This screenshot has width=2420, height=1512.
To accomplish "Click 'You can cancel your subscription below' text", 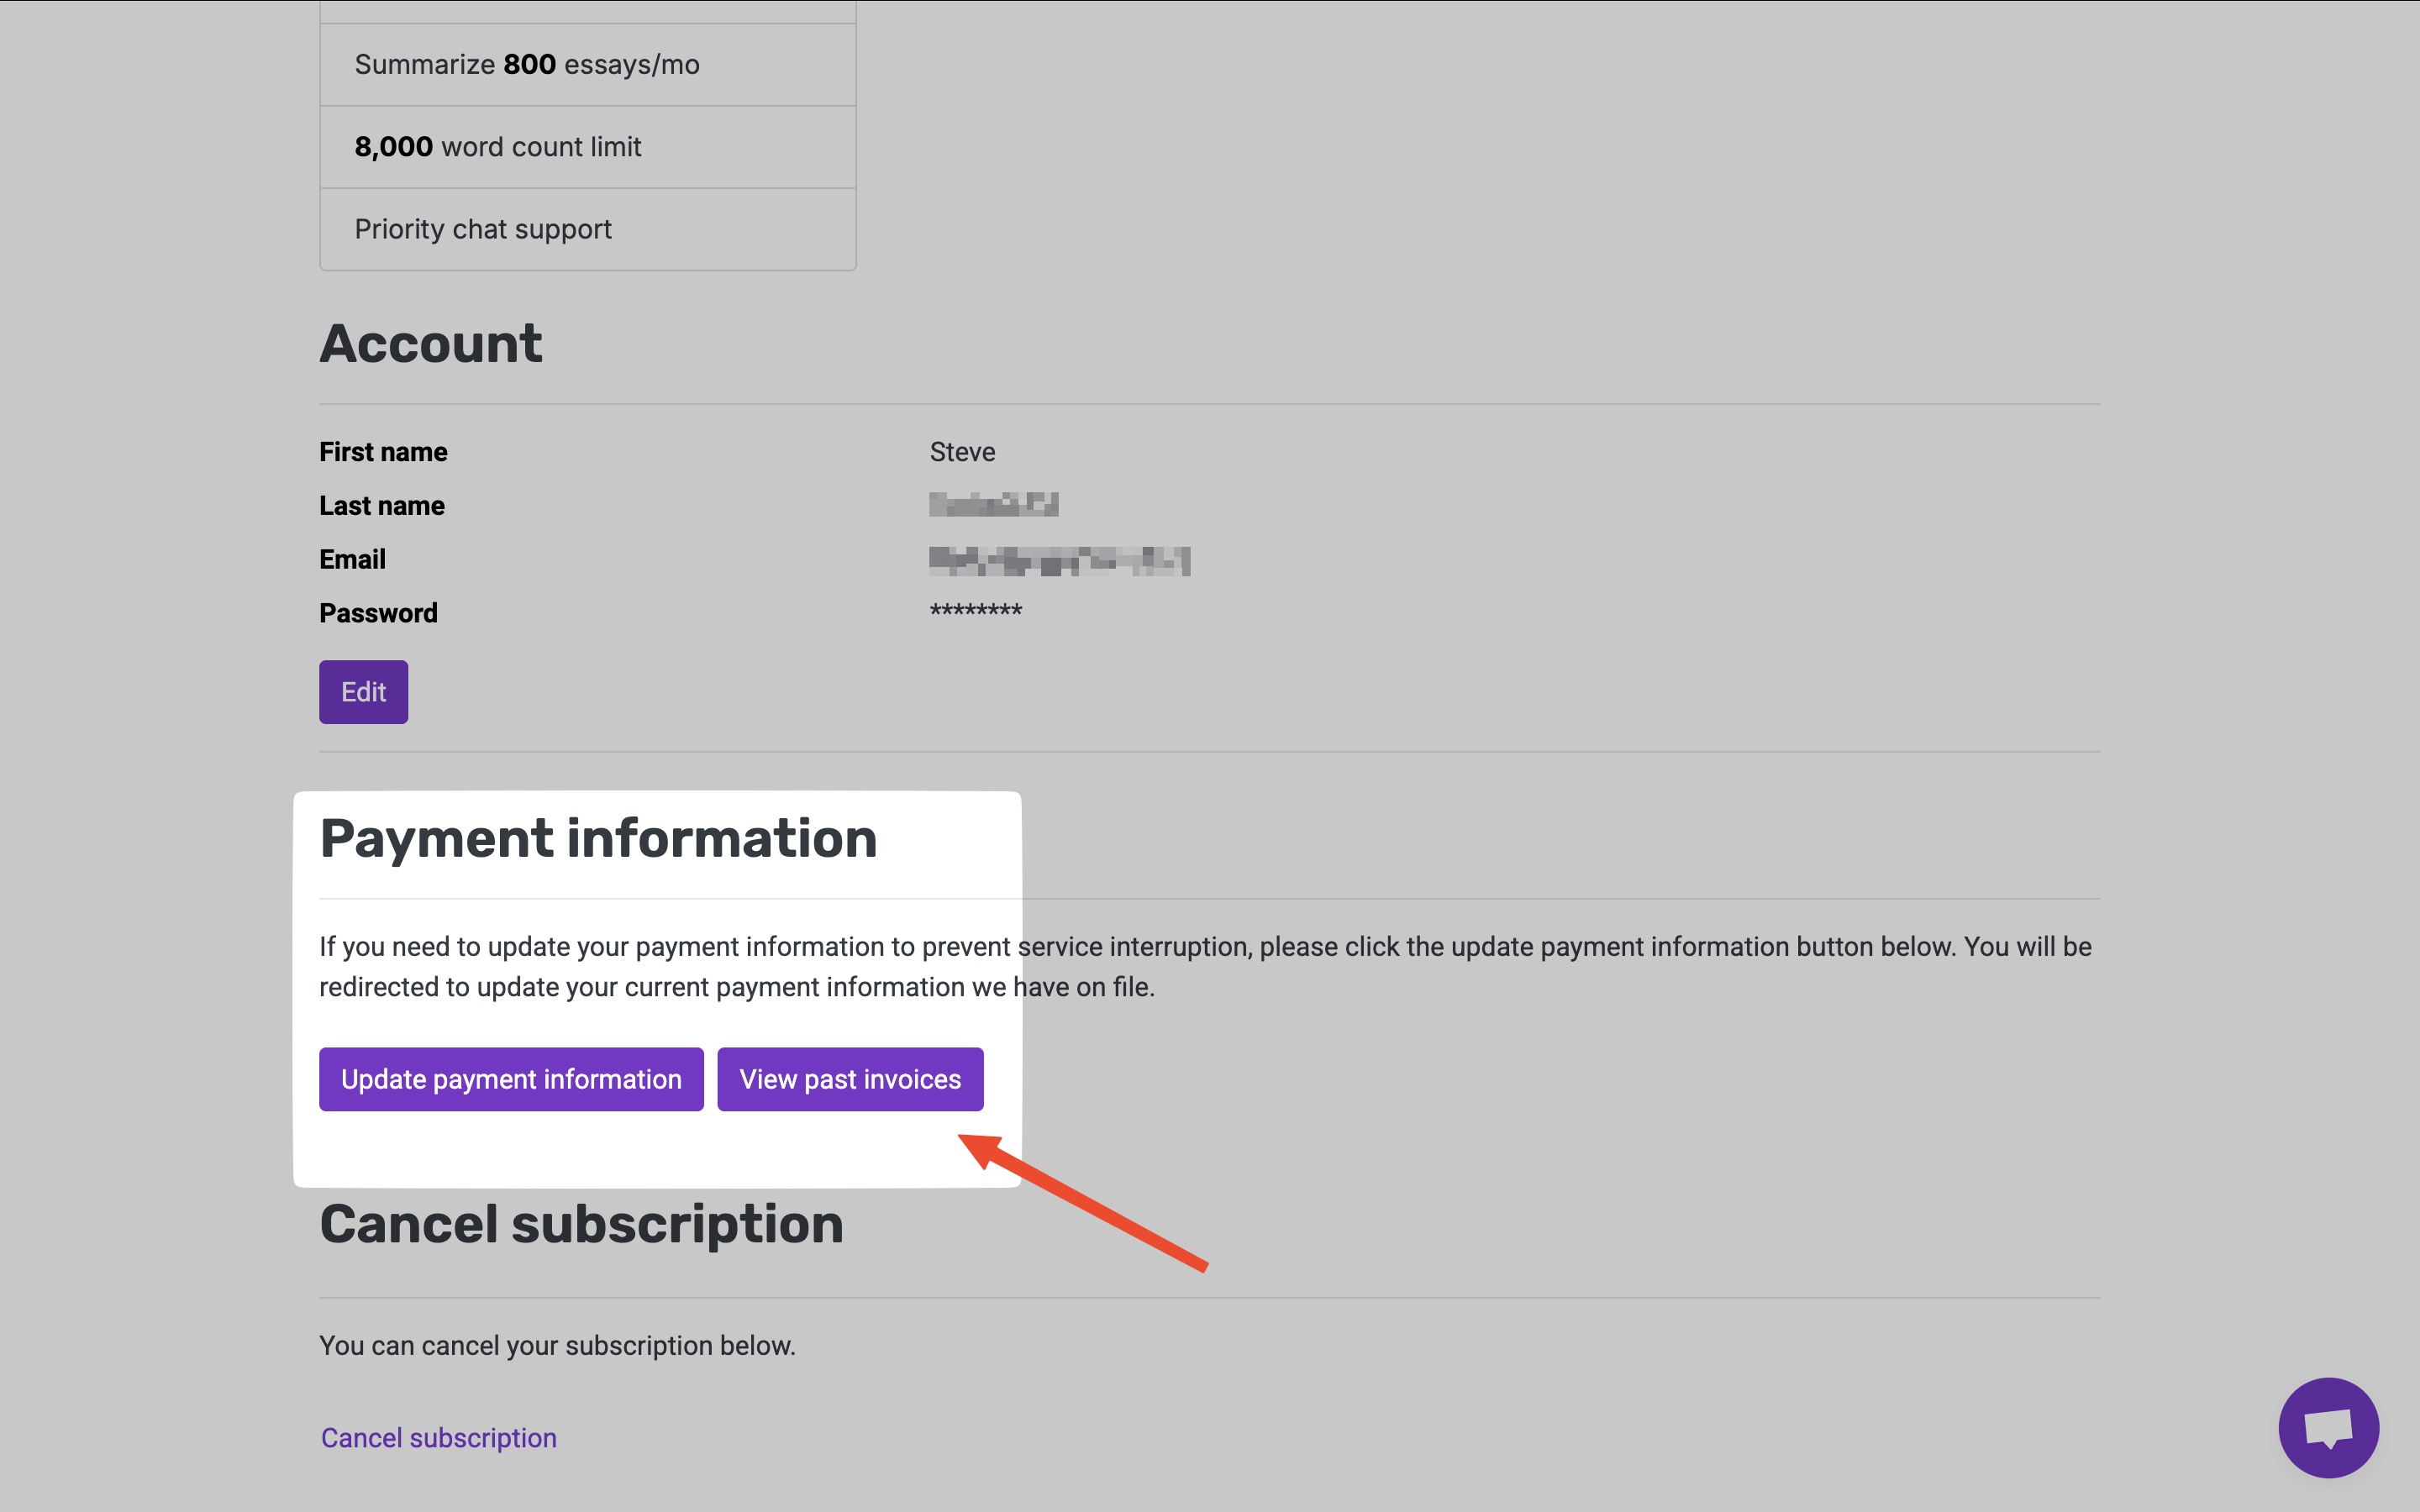I will pos(557,1346).
